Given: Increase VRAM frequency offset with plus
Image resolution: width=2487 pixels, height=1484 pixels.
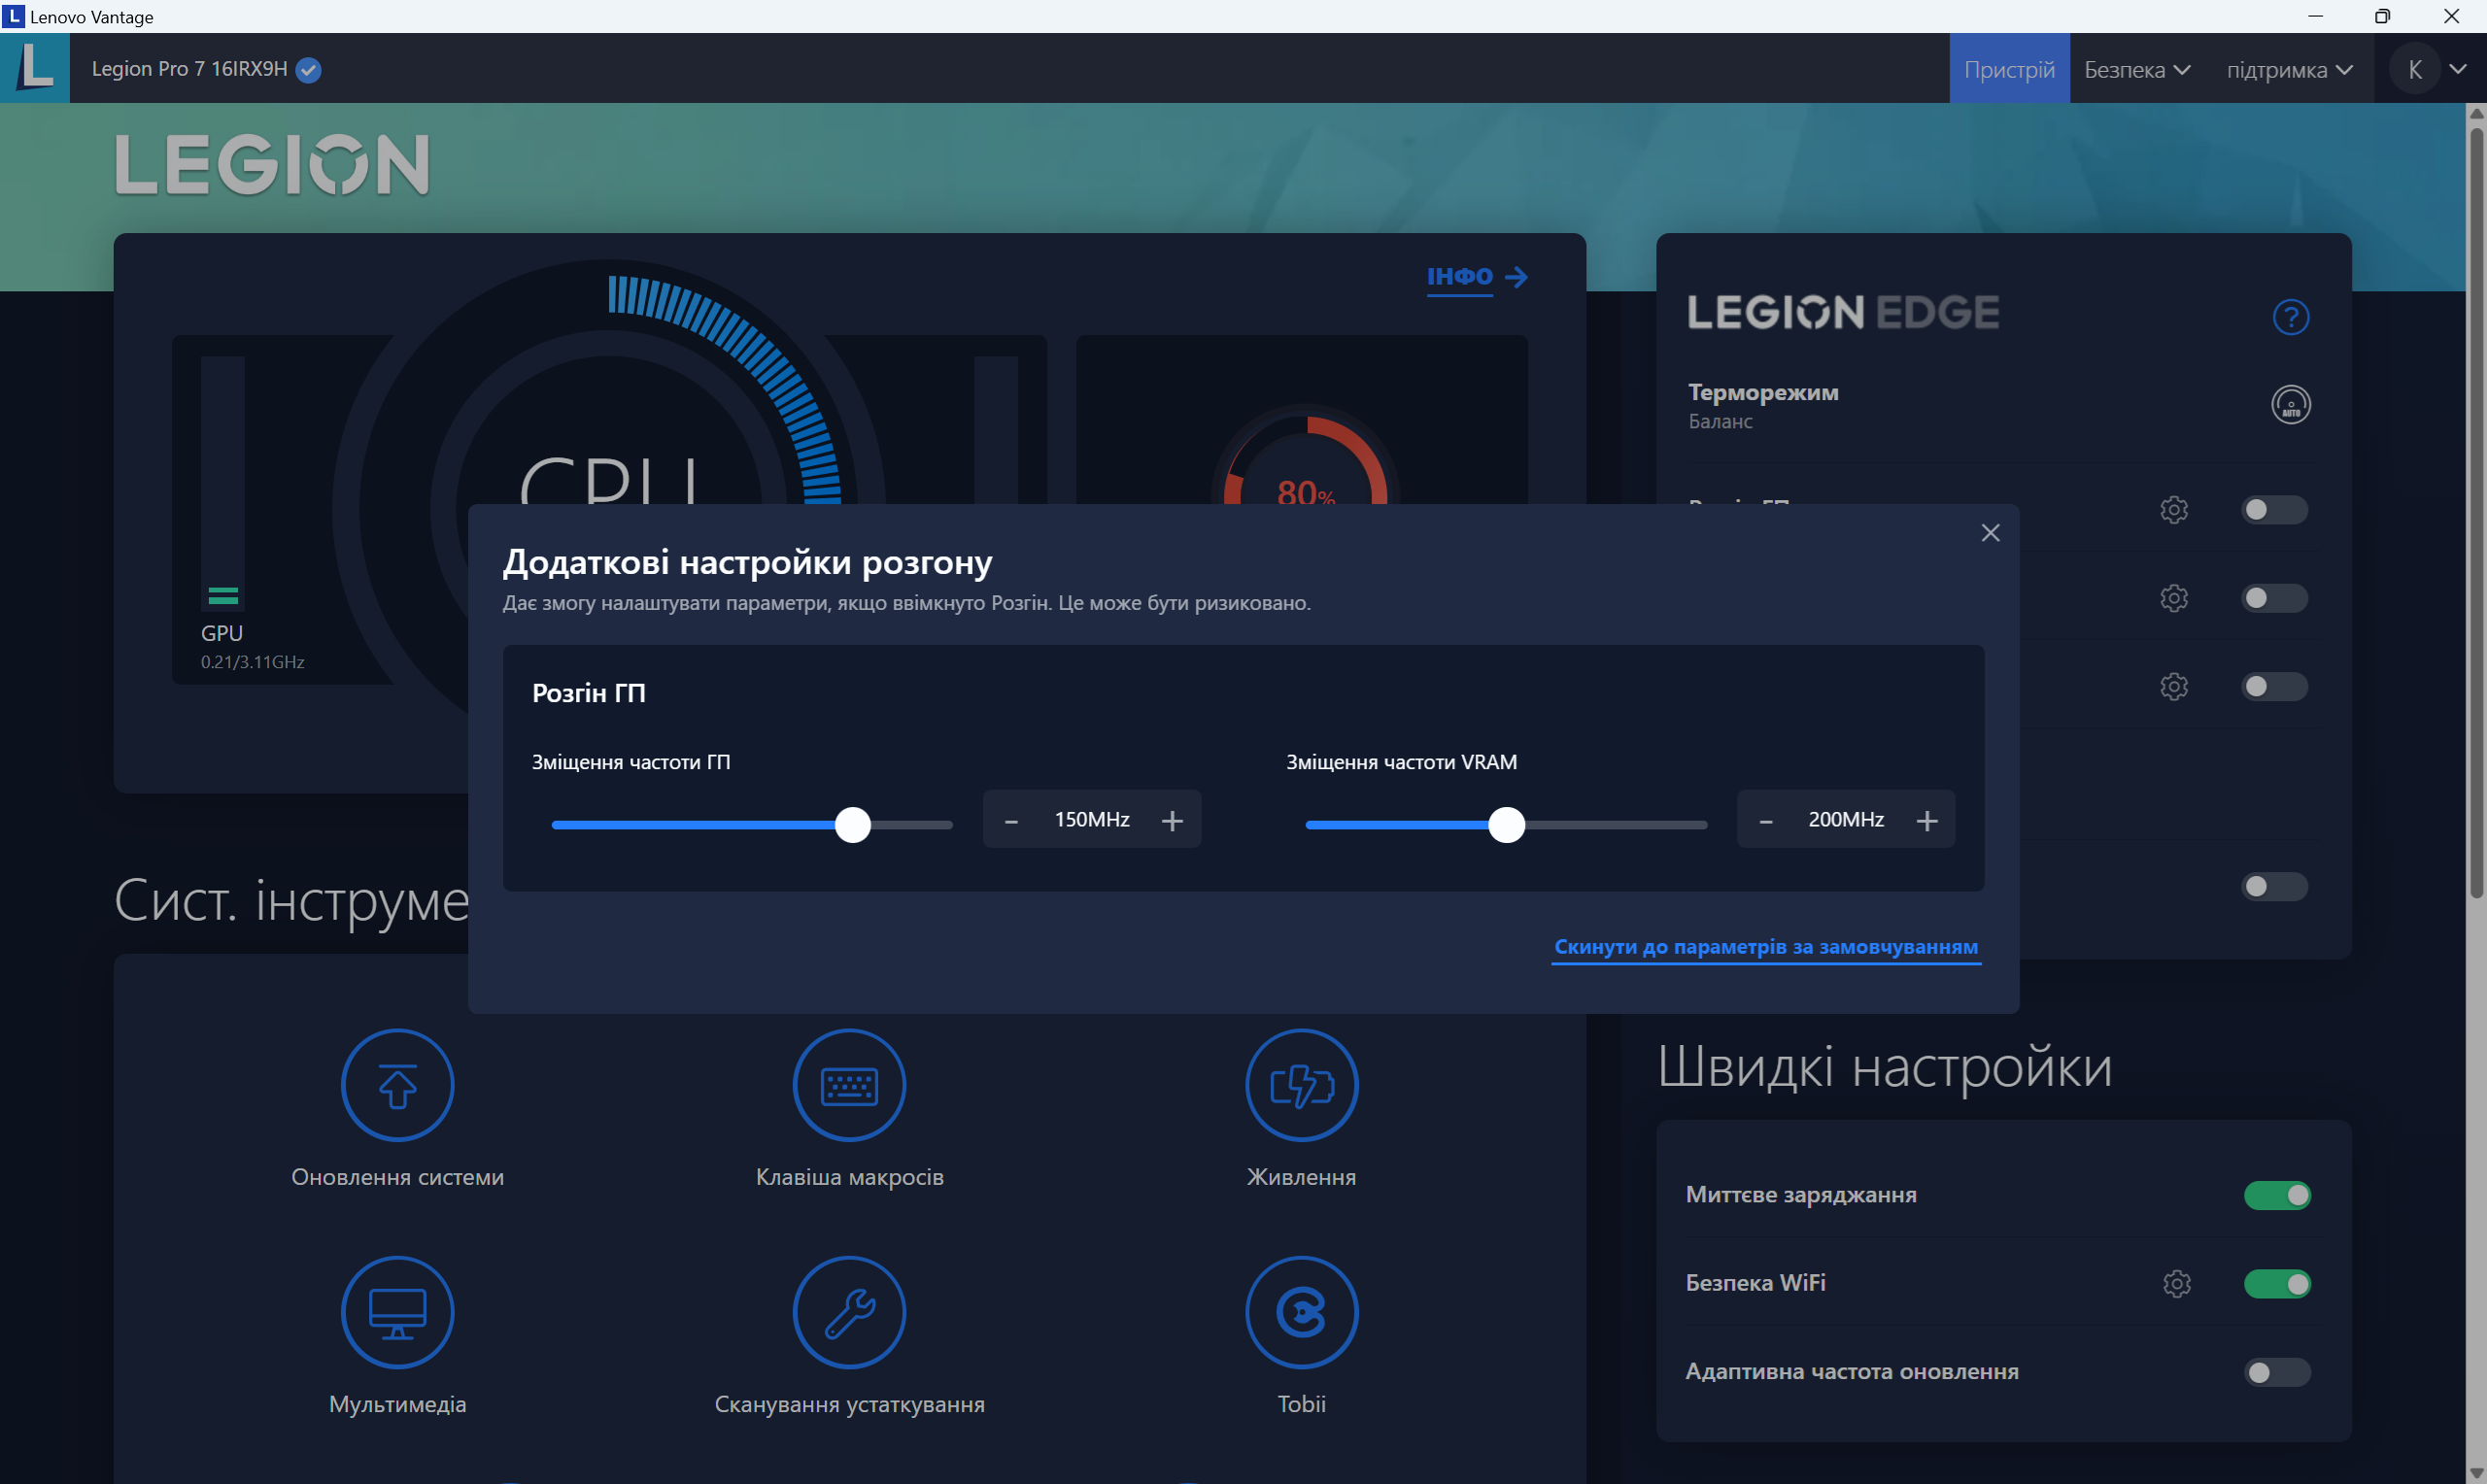Looking at the screenshot, I should click(1926, 821).
